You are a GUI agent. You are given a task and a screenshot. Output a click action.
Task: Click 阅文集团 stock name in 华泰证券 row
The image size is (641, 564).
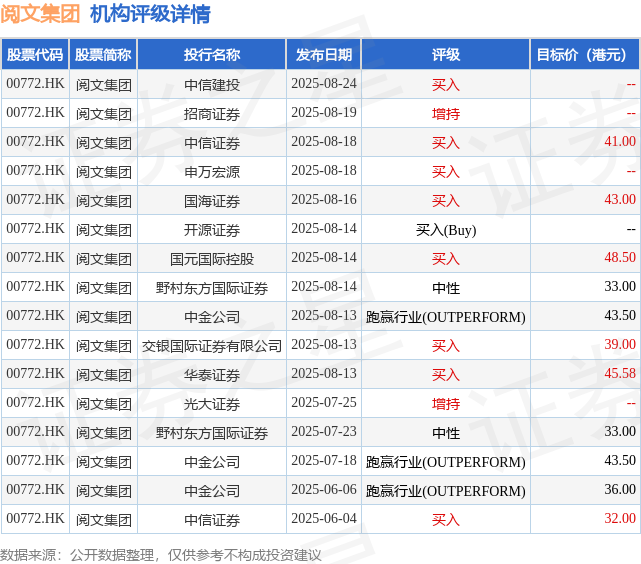104,375
